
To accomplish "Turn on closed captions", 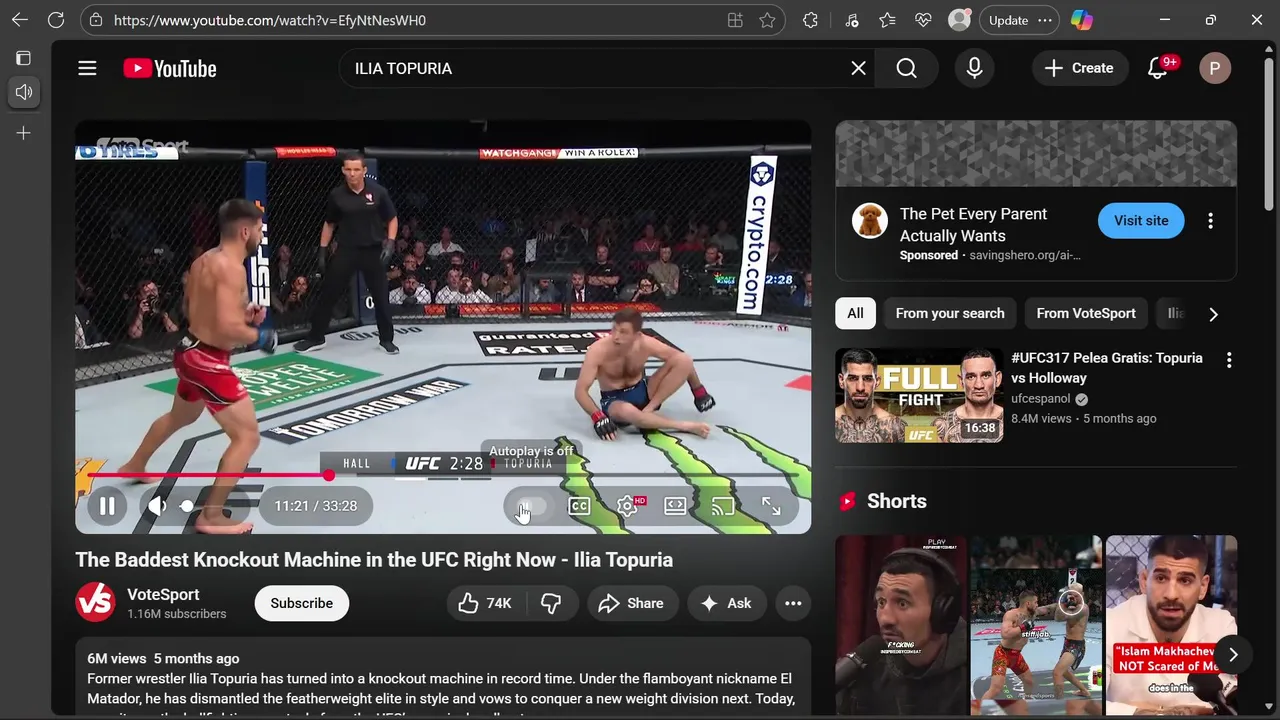I will click(579, 506).
